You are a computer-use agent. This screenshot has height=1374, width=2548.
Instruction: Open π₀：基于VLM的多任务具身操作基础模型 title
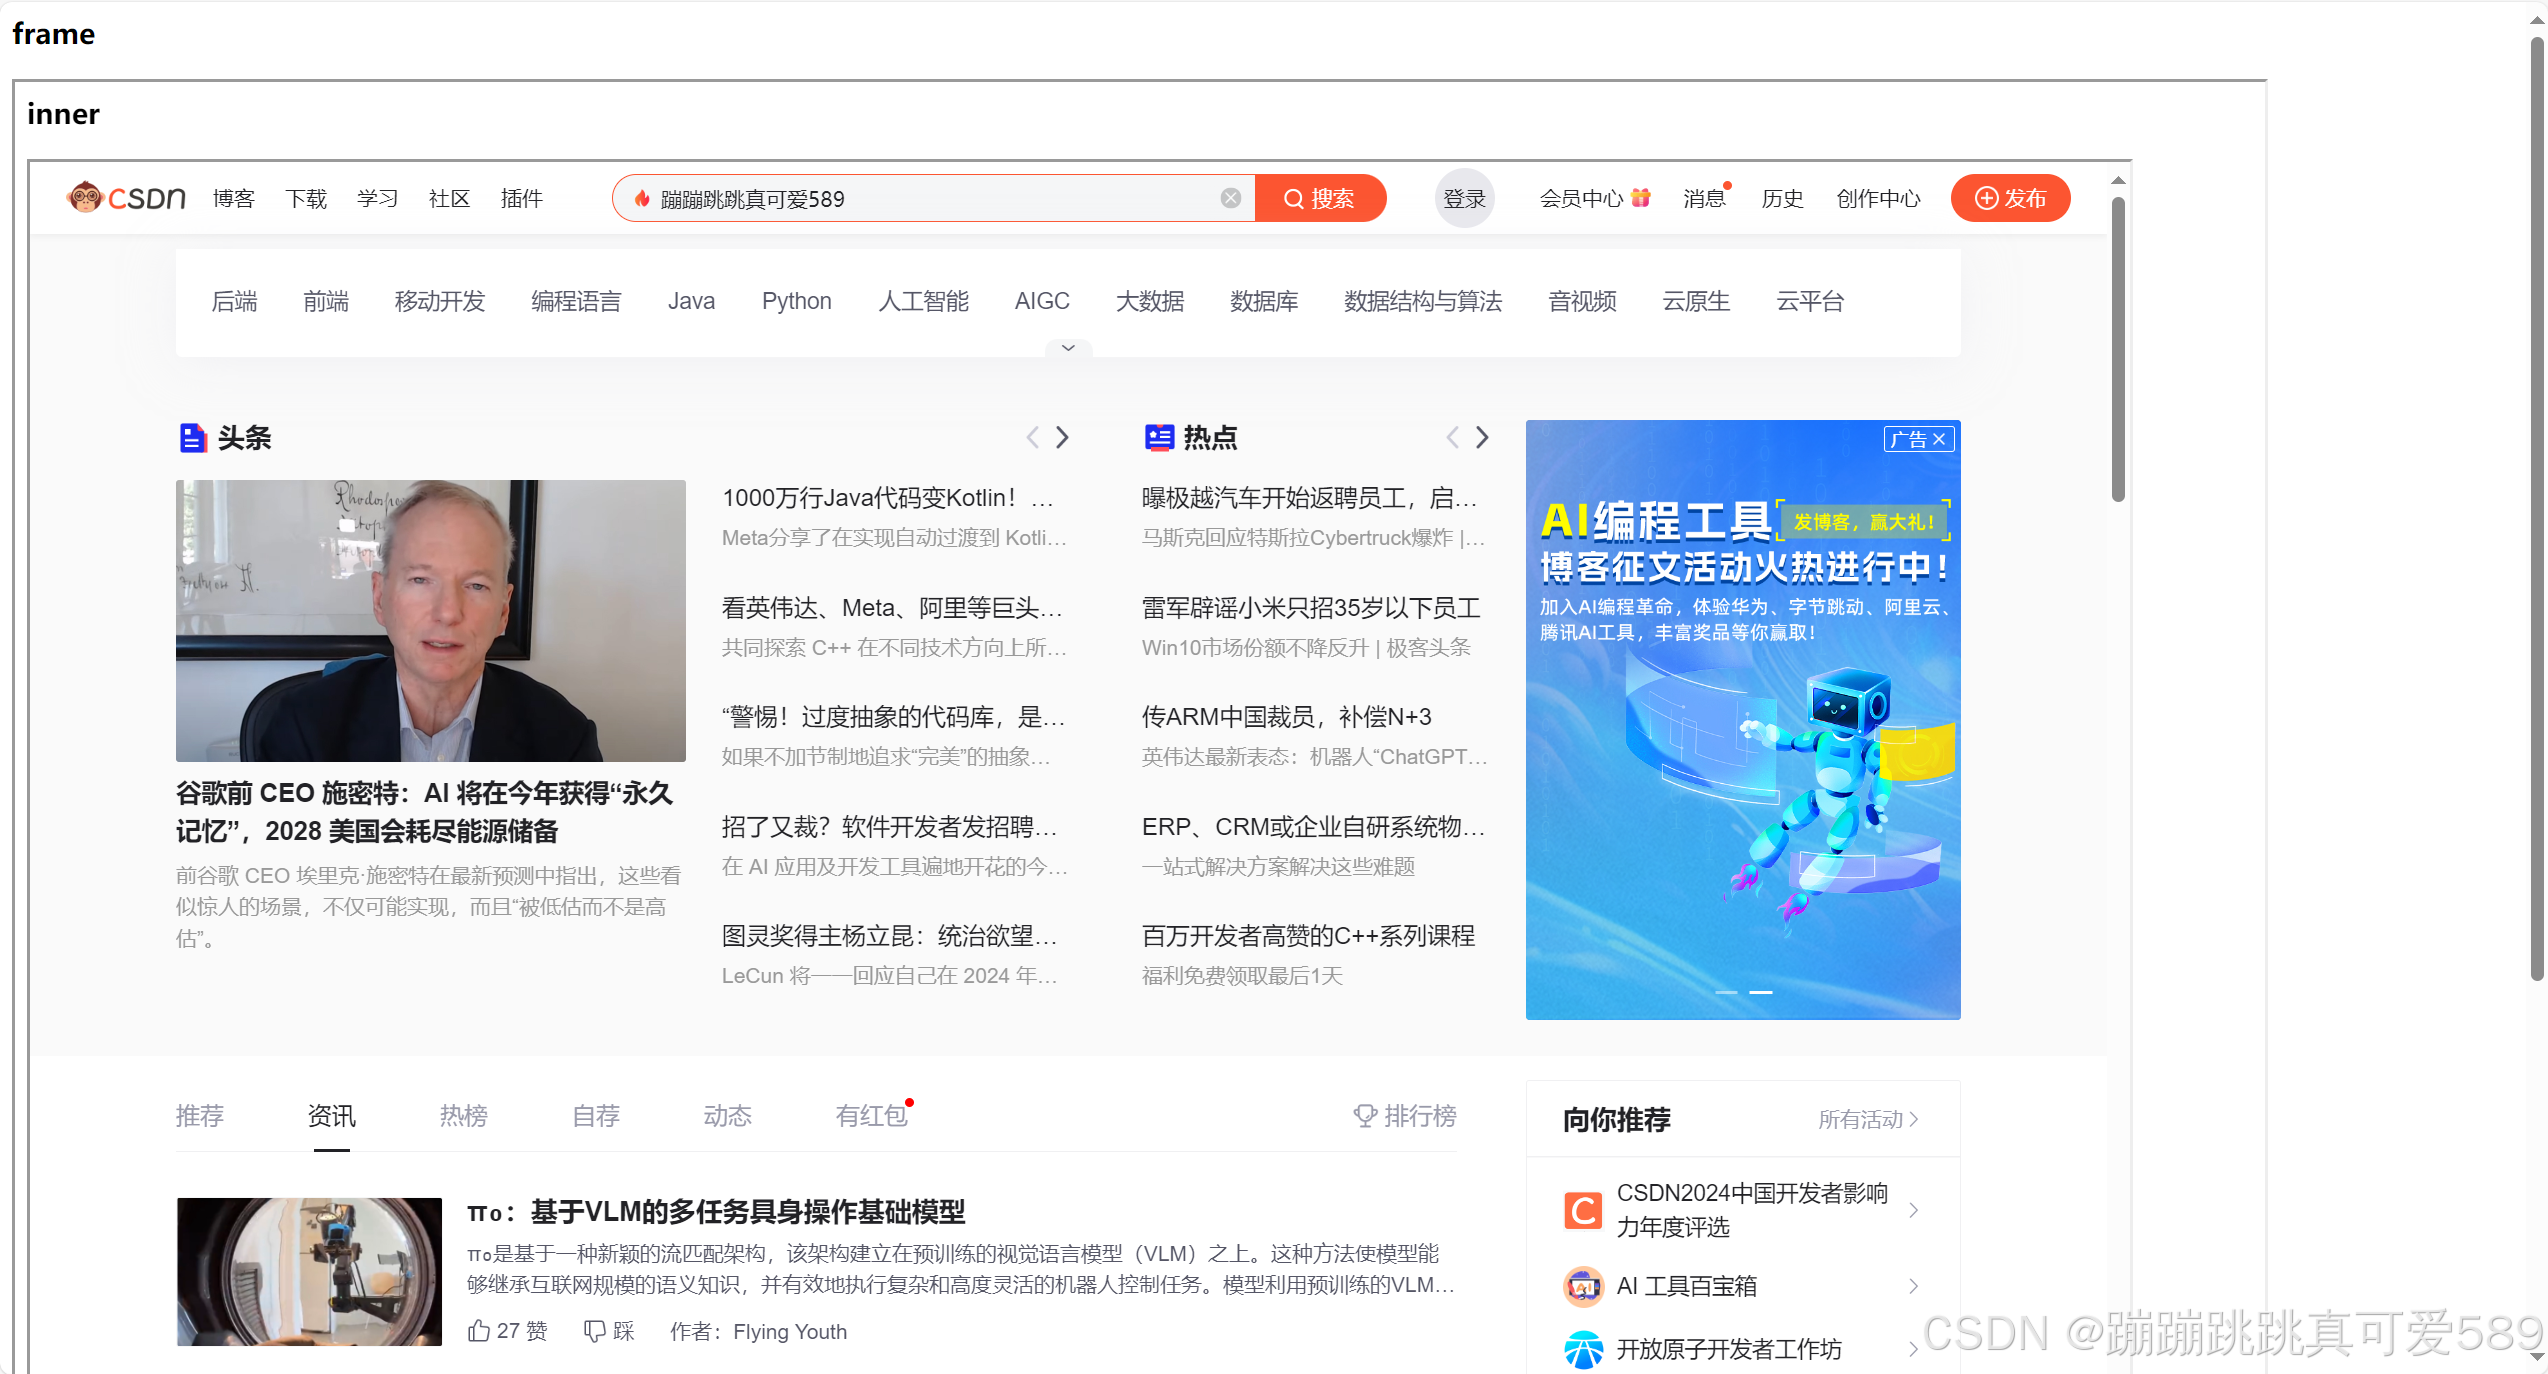click(x=716, y=1212)
